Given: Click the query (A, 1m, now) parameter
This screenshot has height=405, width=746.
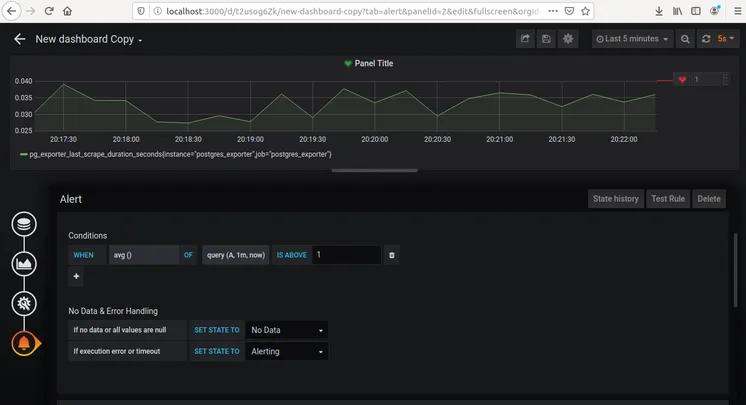Looking at the screenshot, I should 236,255.
